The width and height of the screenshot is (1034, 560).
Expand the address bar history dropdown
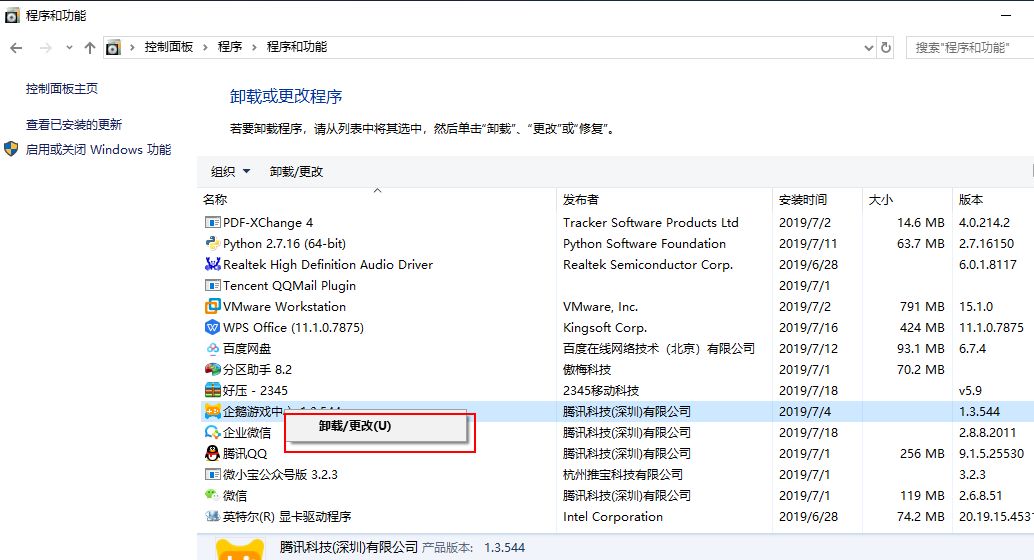click(x=868, y=47)
